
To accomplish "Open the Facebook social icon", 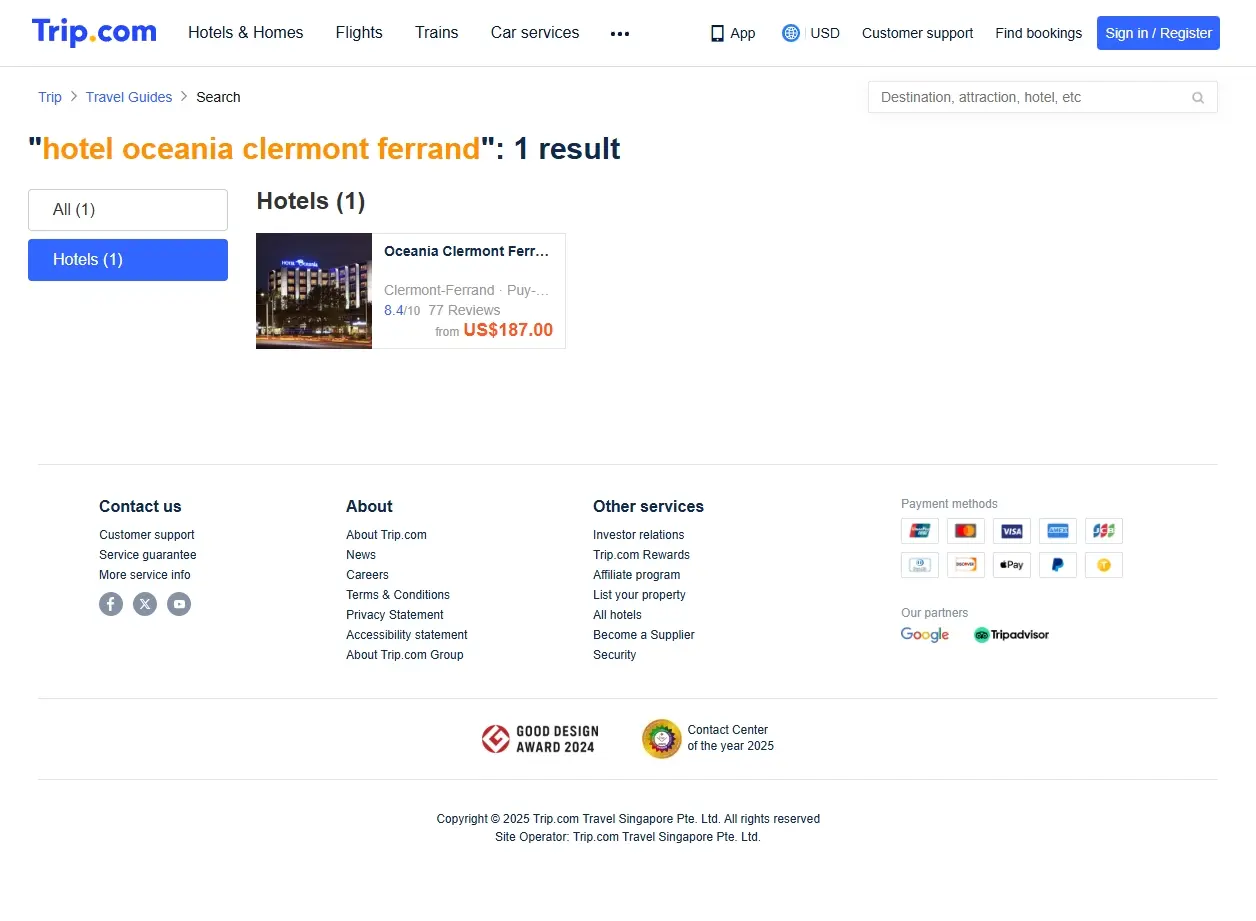I will pos(111,604).
